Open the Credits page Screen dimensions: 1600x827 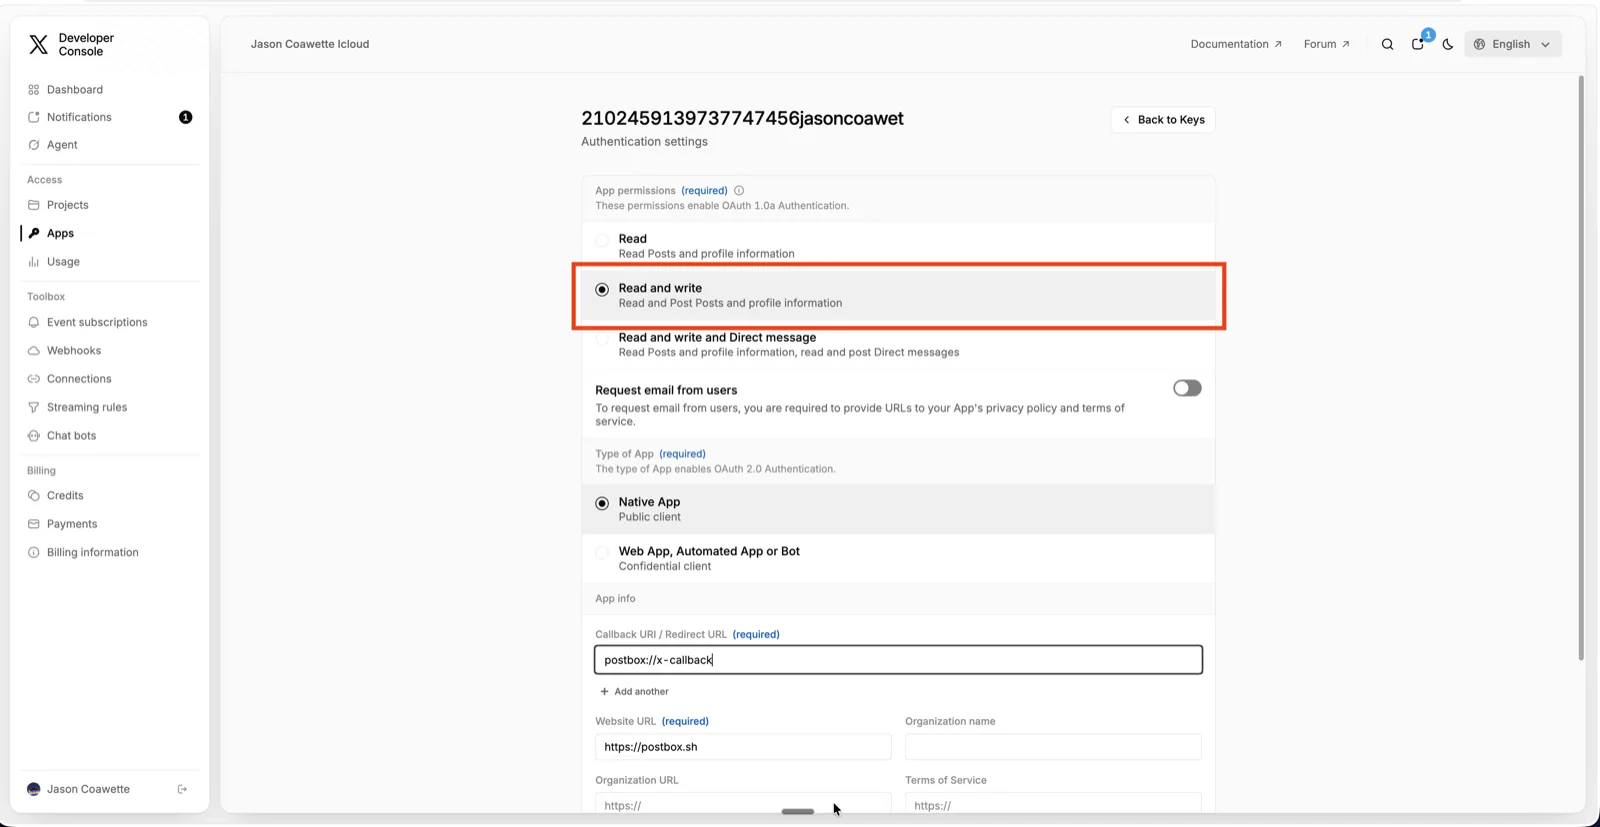click(x=65, y=496)
